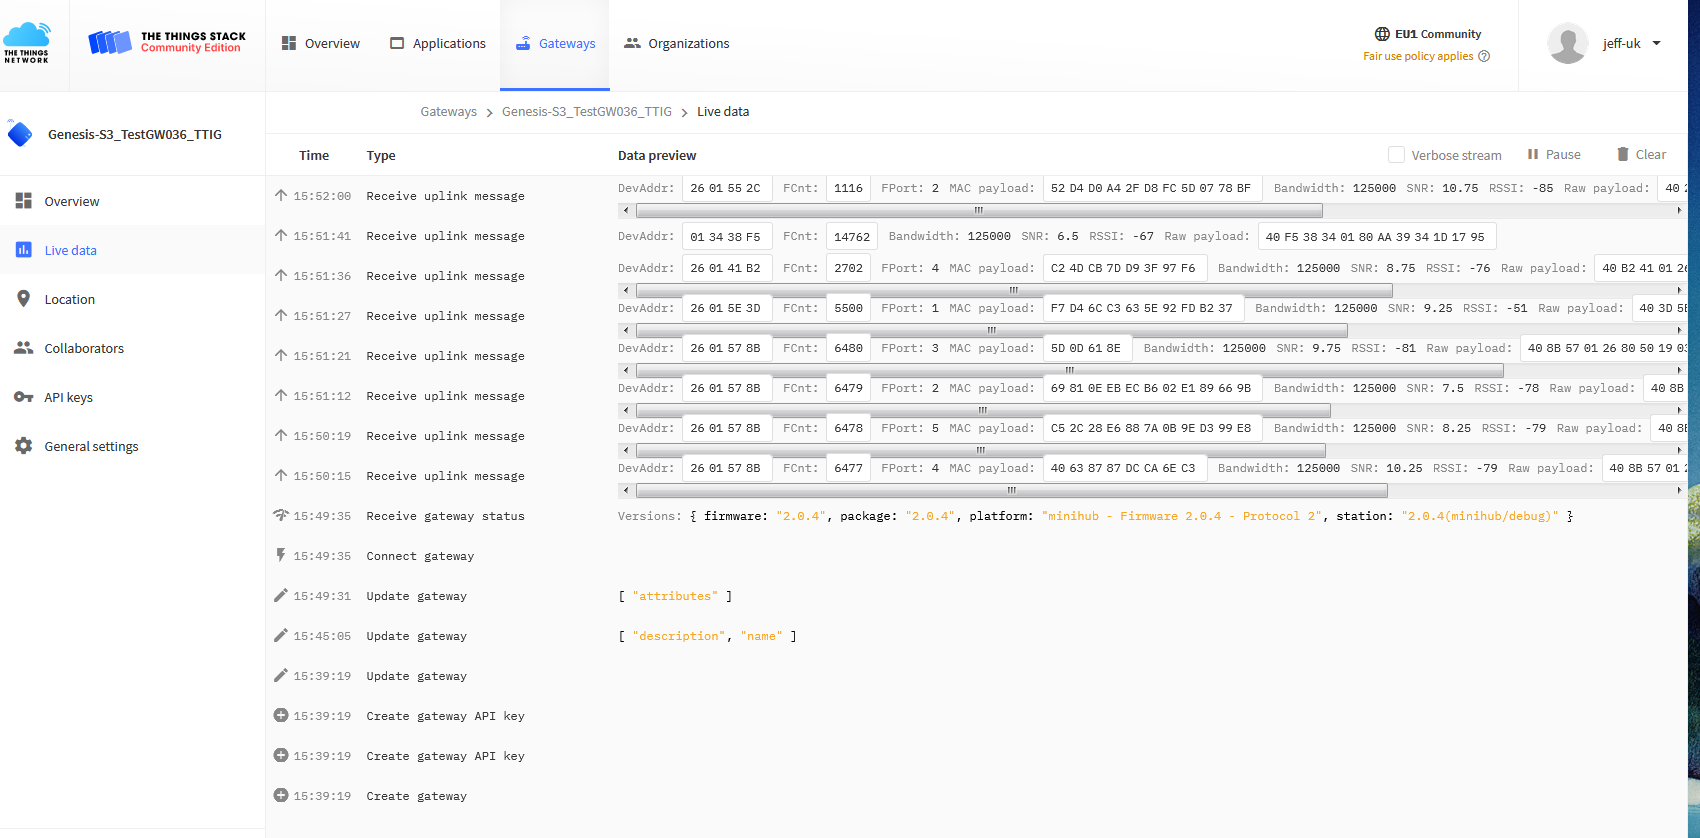
Task: Click the API keys key icon
Action: point(23,397)
